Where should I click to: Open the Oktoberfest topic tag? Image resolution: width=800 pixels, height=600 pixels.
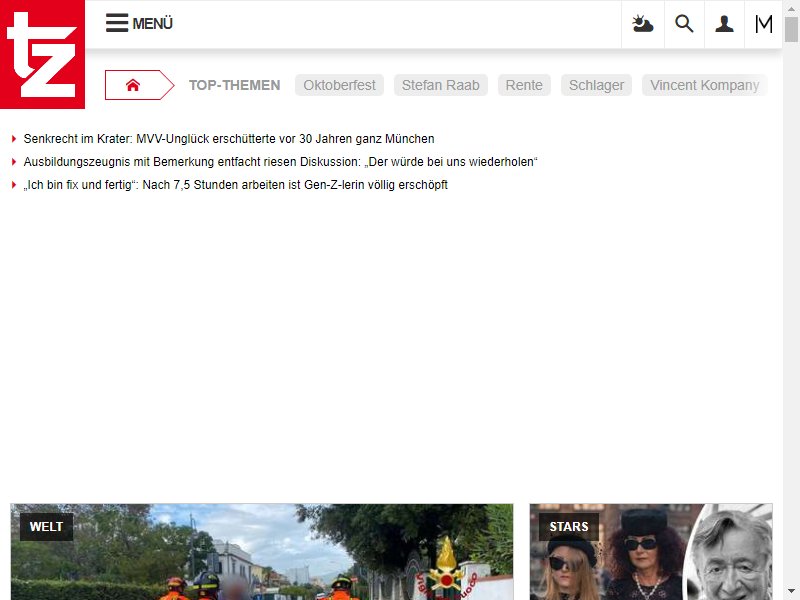(339, 85)
